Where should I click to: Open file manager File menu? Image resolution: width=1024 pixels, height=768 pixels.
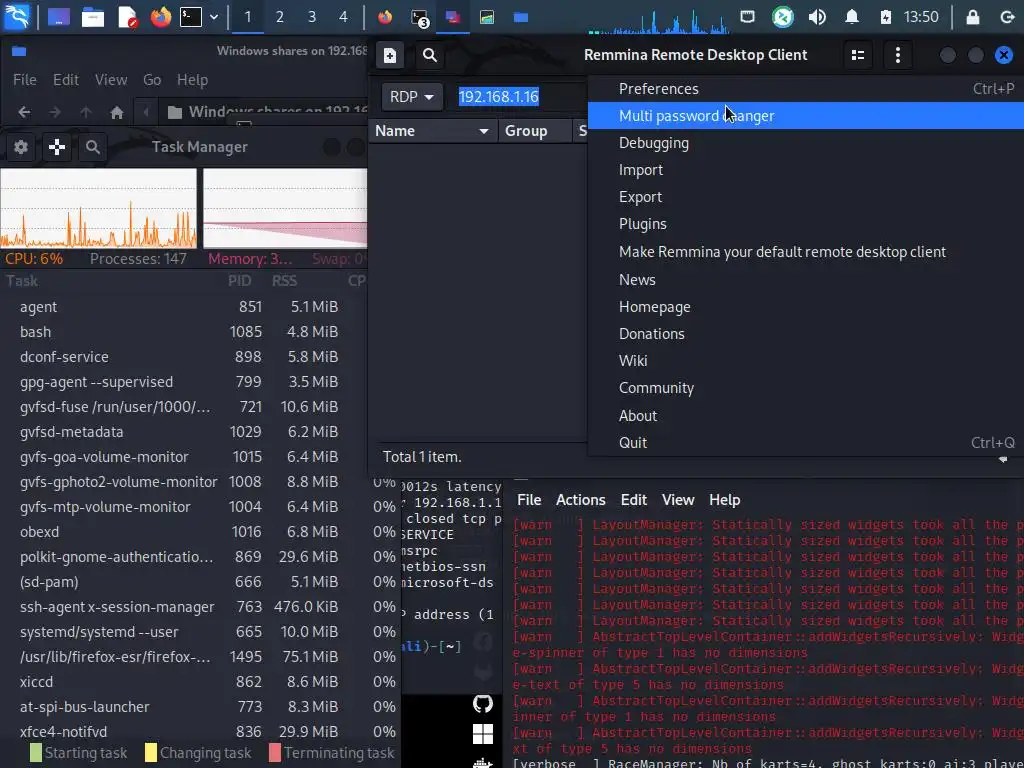pyautogui.click(x=25, y=80)
